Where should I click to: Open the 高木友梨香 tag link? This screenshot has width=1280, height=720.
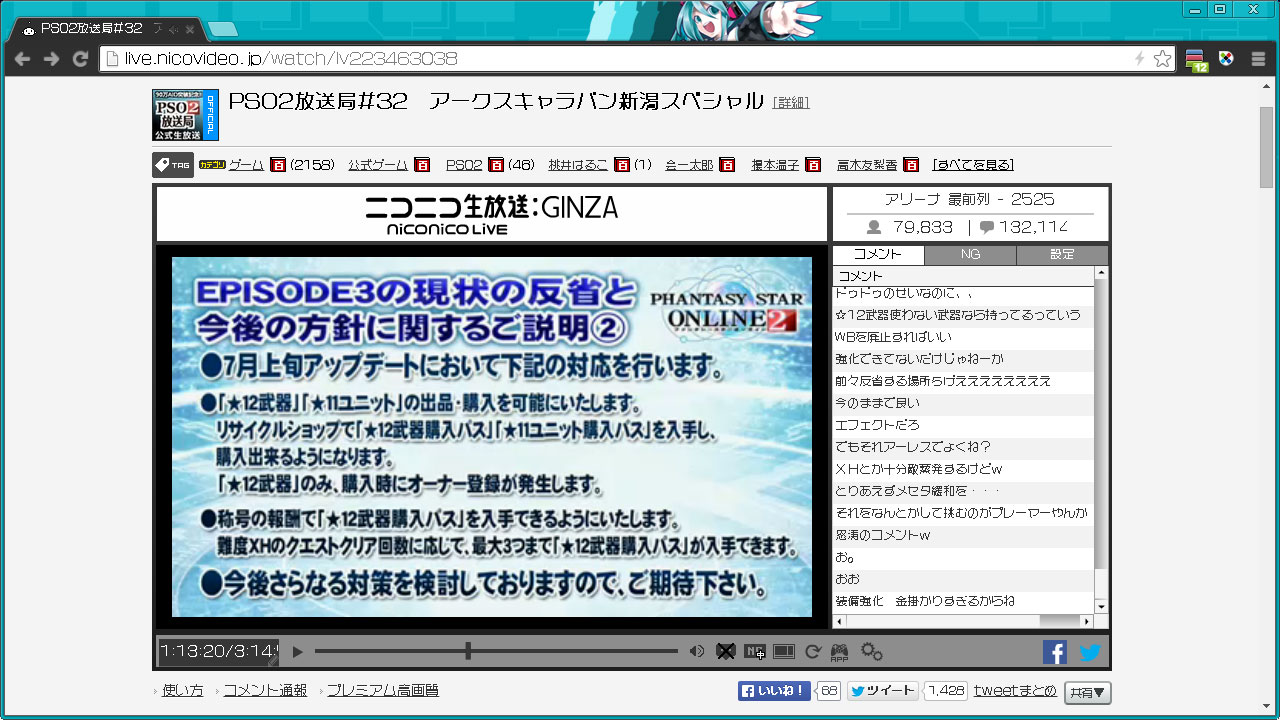pos(866,165)
